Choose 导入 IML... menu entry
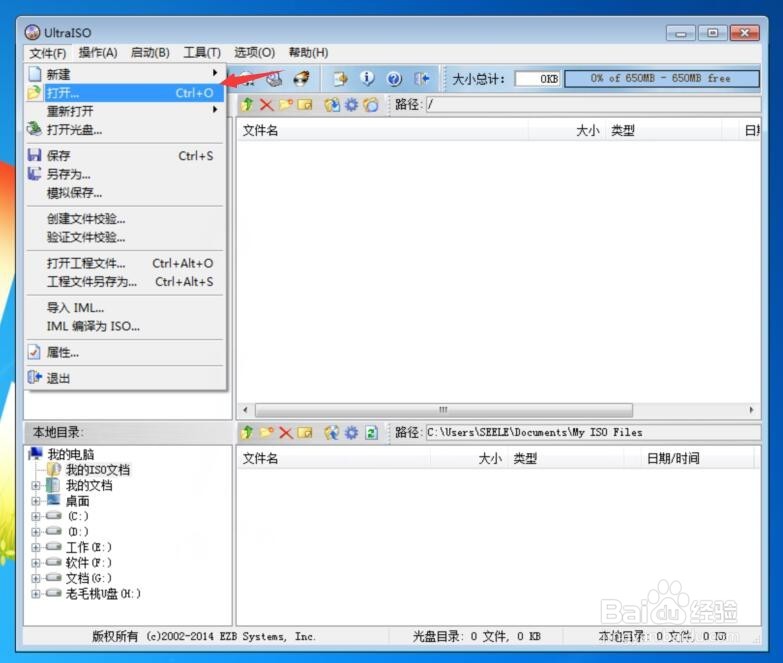 click(x=125, y=308)
